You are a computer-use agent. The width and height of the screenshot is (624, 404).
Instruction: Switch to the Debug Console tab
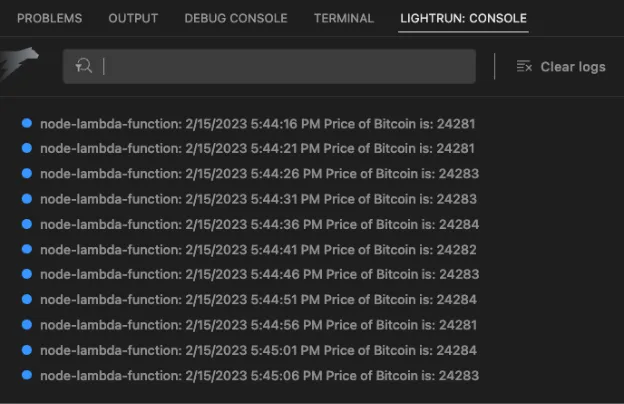coord(235,18)
